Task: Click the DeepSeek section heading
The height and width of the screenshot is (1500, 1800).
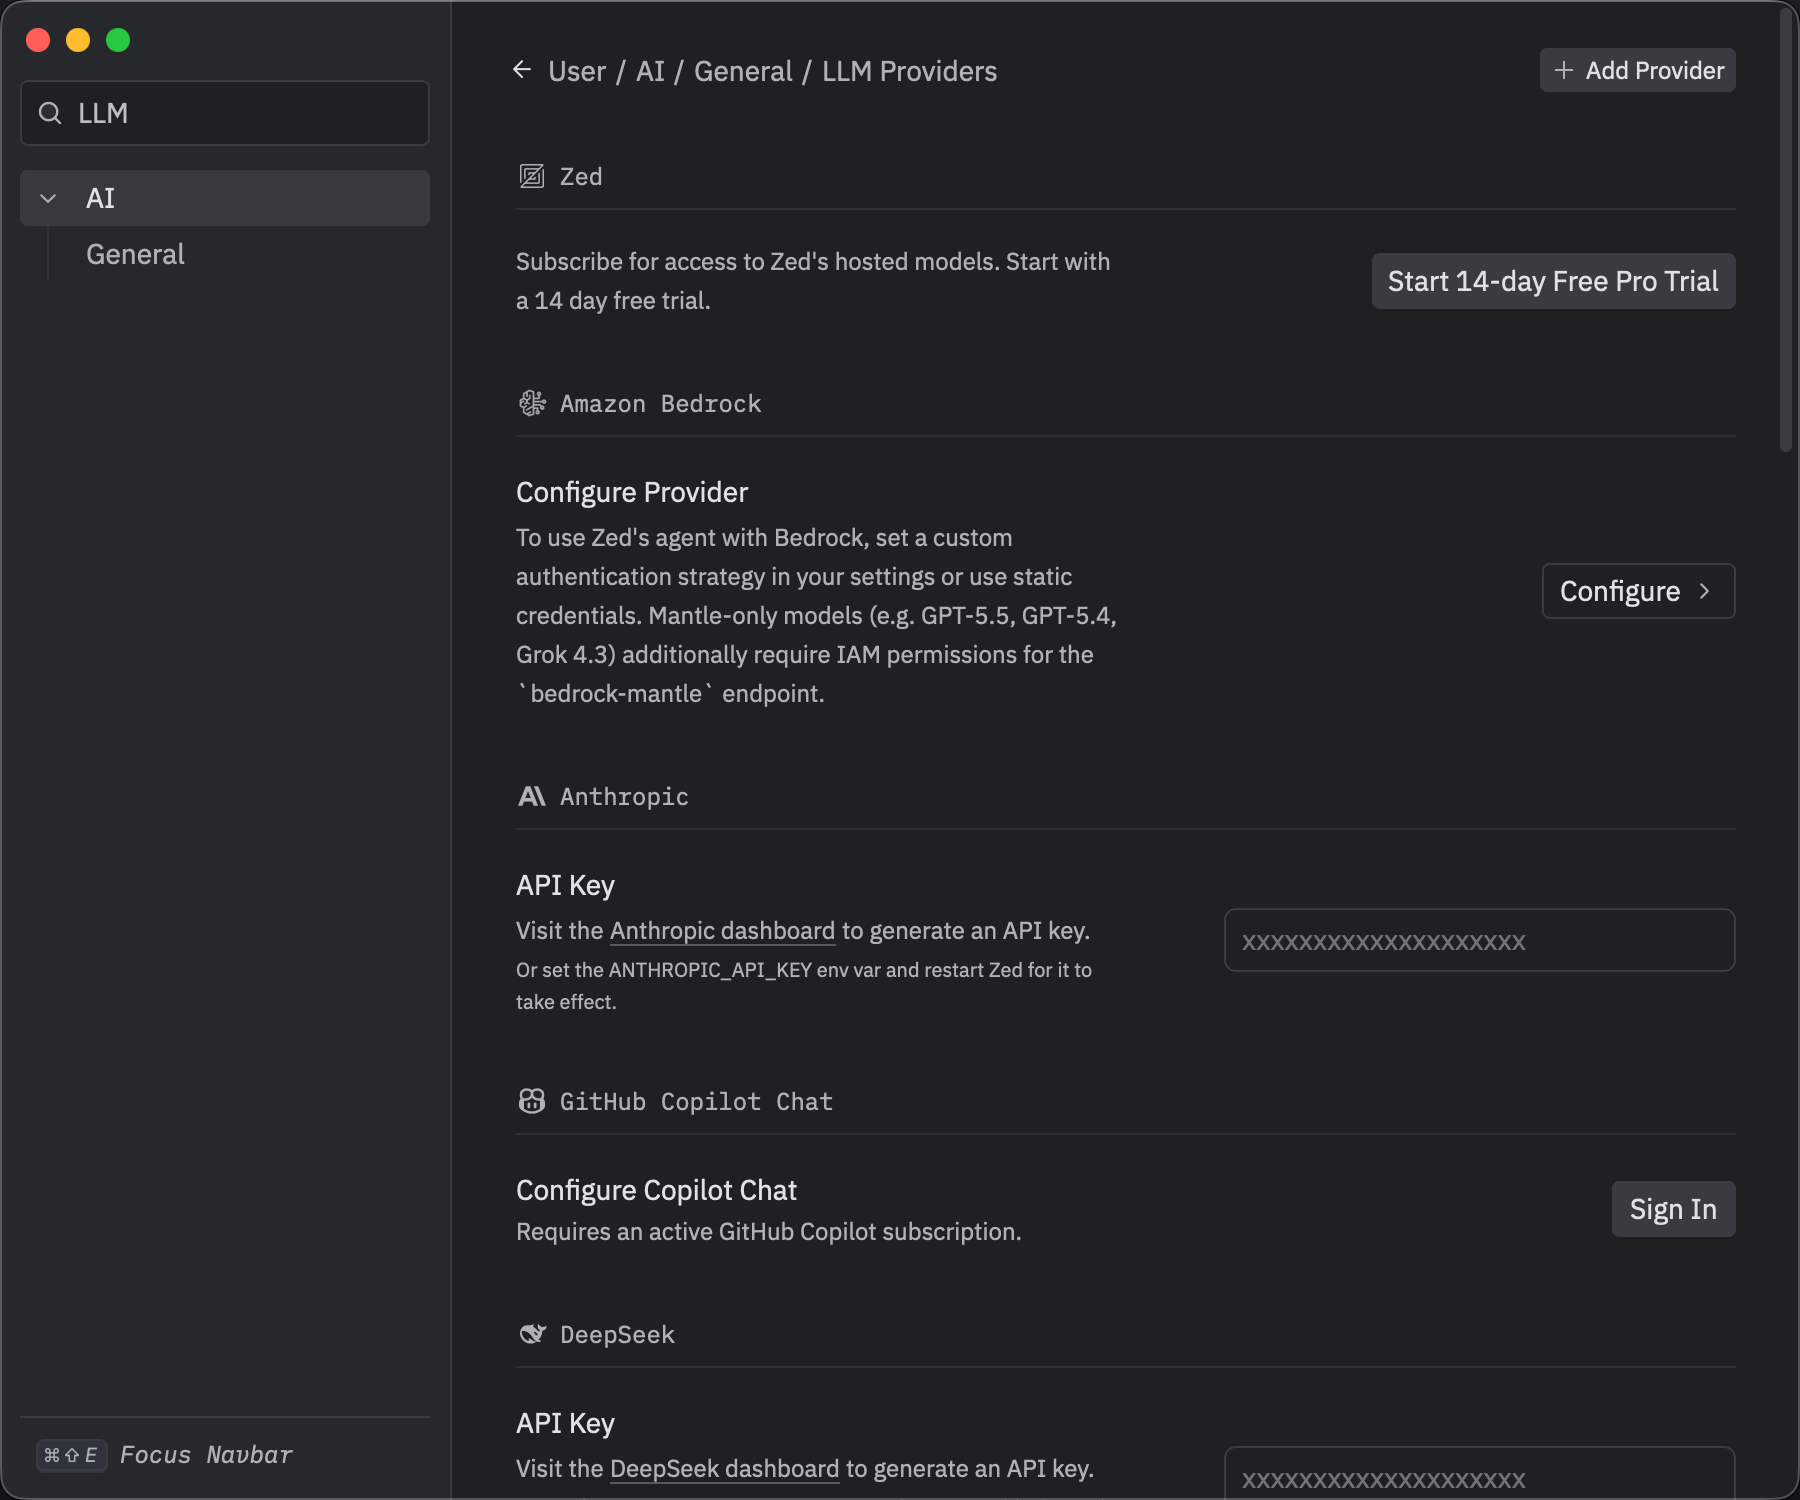Action: click(x=617, y=1335)
